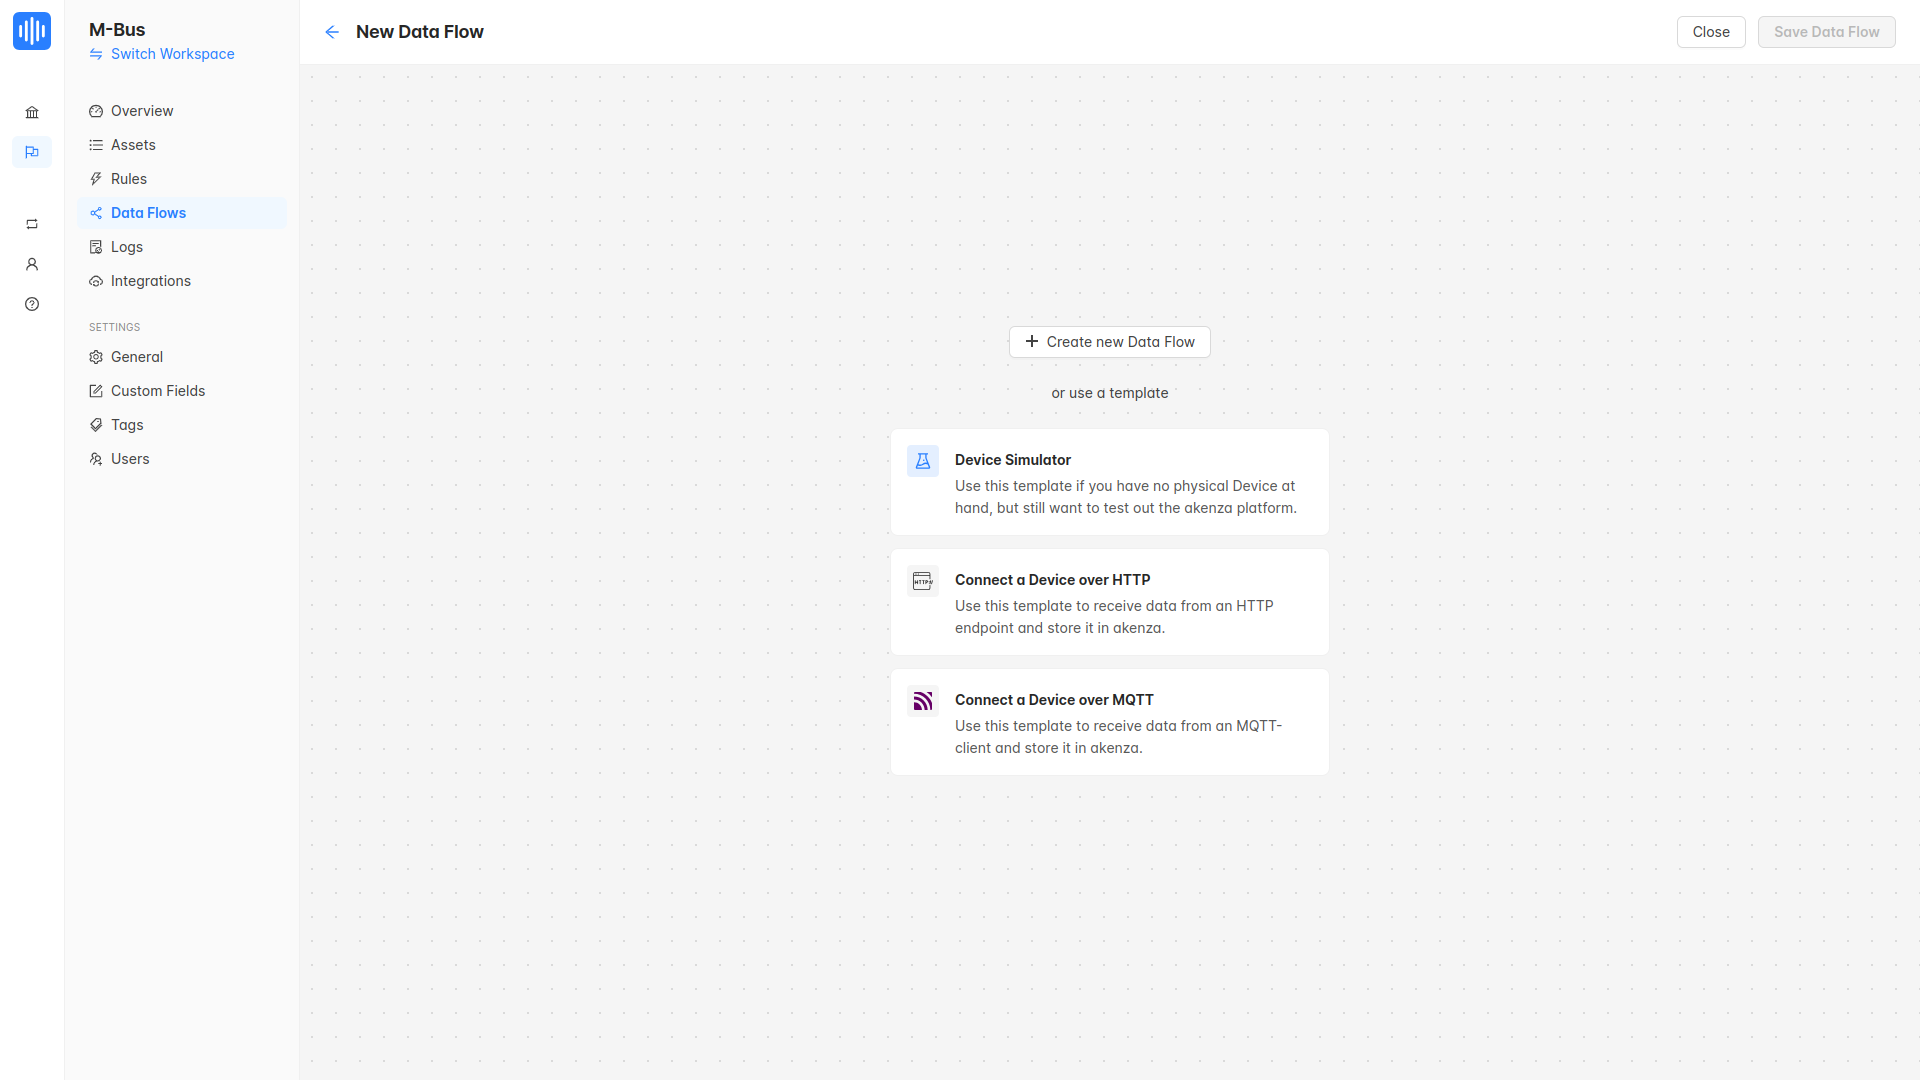
Task: Open the Overview menu item
Action: [x=142, y=111]
